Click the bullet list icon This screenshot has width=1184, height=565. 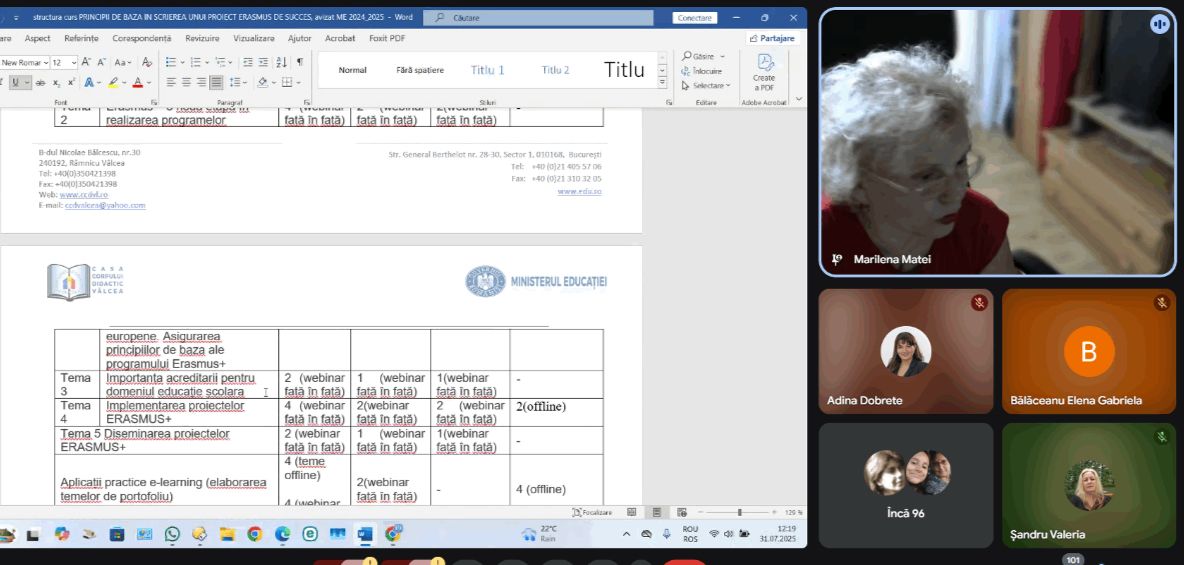click(x=171, y=62)
